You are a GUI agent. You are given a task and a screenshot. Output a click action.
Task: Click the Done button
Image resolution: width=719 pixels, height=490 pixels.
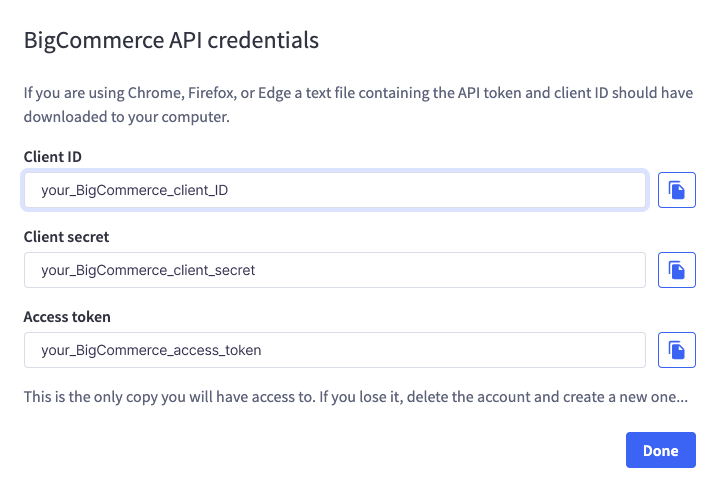click(x=660, y=450)
